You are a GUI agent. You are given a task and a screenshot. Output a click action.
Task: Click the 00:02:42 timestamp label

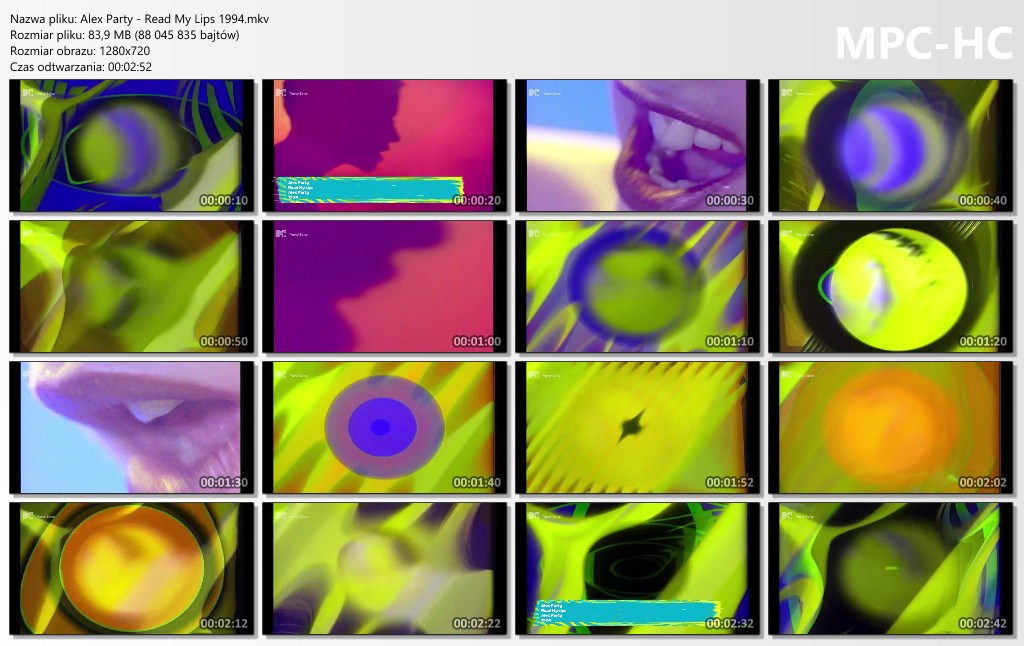tap(983, 624)
